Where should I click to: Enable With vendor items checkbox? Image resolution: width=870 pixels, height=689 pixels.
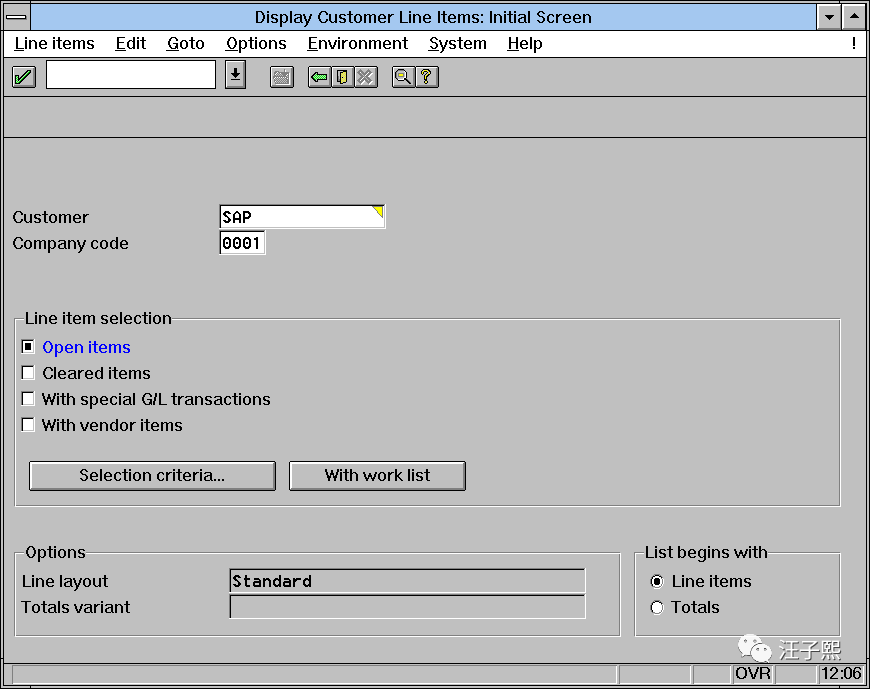(28, 425)
